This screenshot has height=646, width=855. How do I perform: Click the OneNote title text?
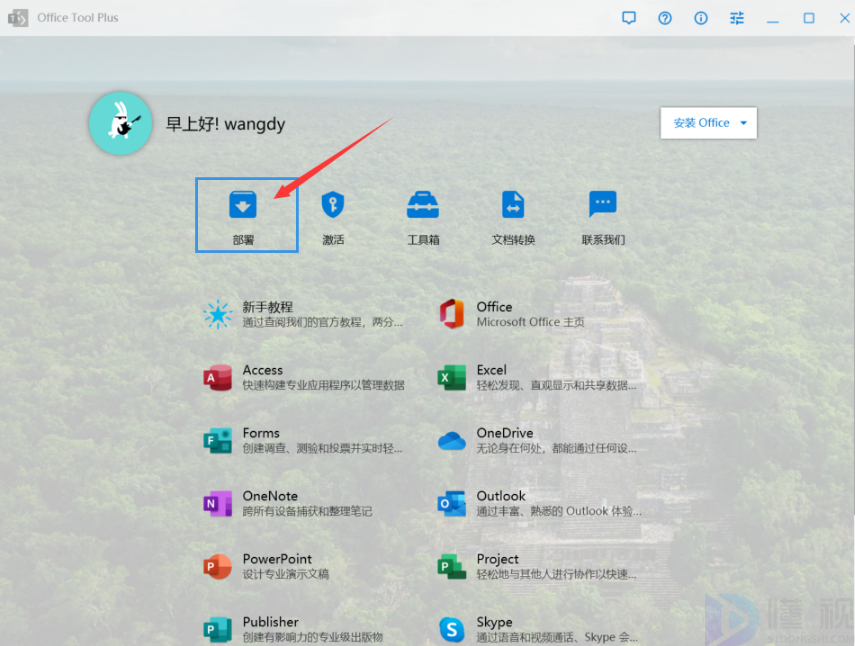click(270, 496)
